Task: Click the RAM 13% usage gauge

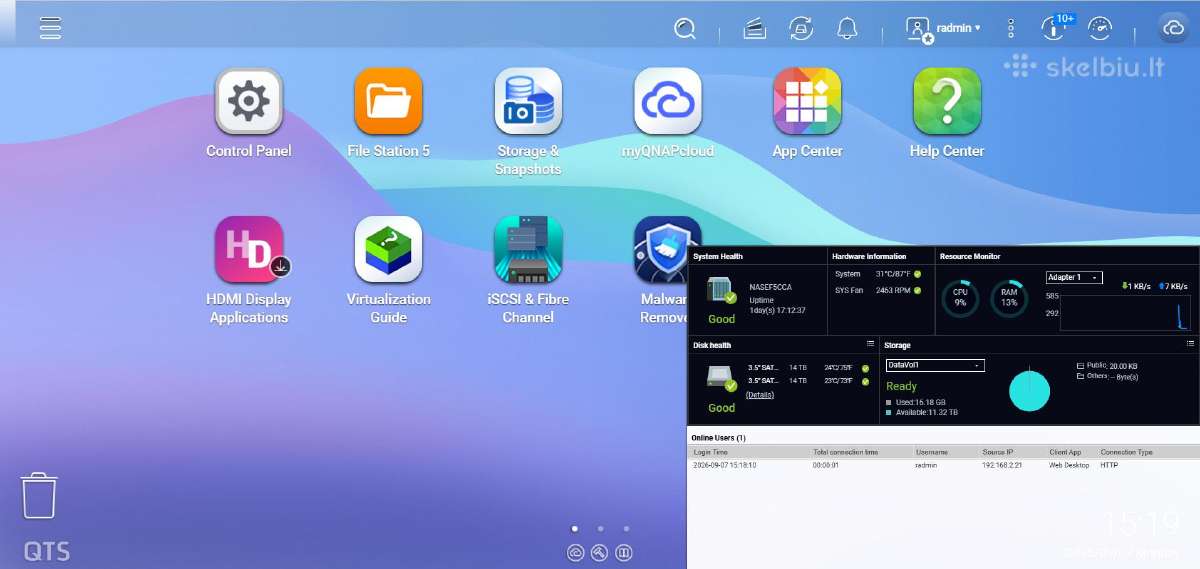Action: [x=1009, y=298]
